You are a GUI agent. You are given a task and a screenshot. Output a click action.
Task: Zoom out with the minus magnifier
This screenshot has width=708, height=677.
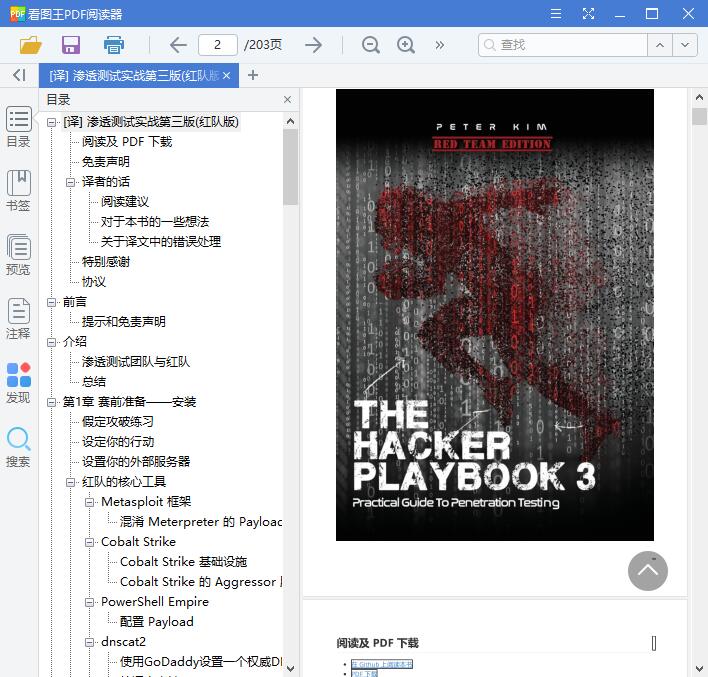(x=371, y=45)
